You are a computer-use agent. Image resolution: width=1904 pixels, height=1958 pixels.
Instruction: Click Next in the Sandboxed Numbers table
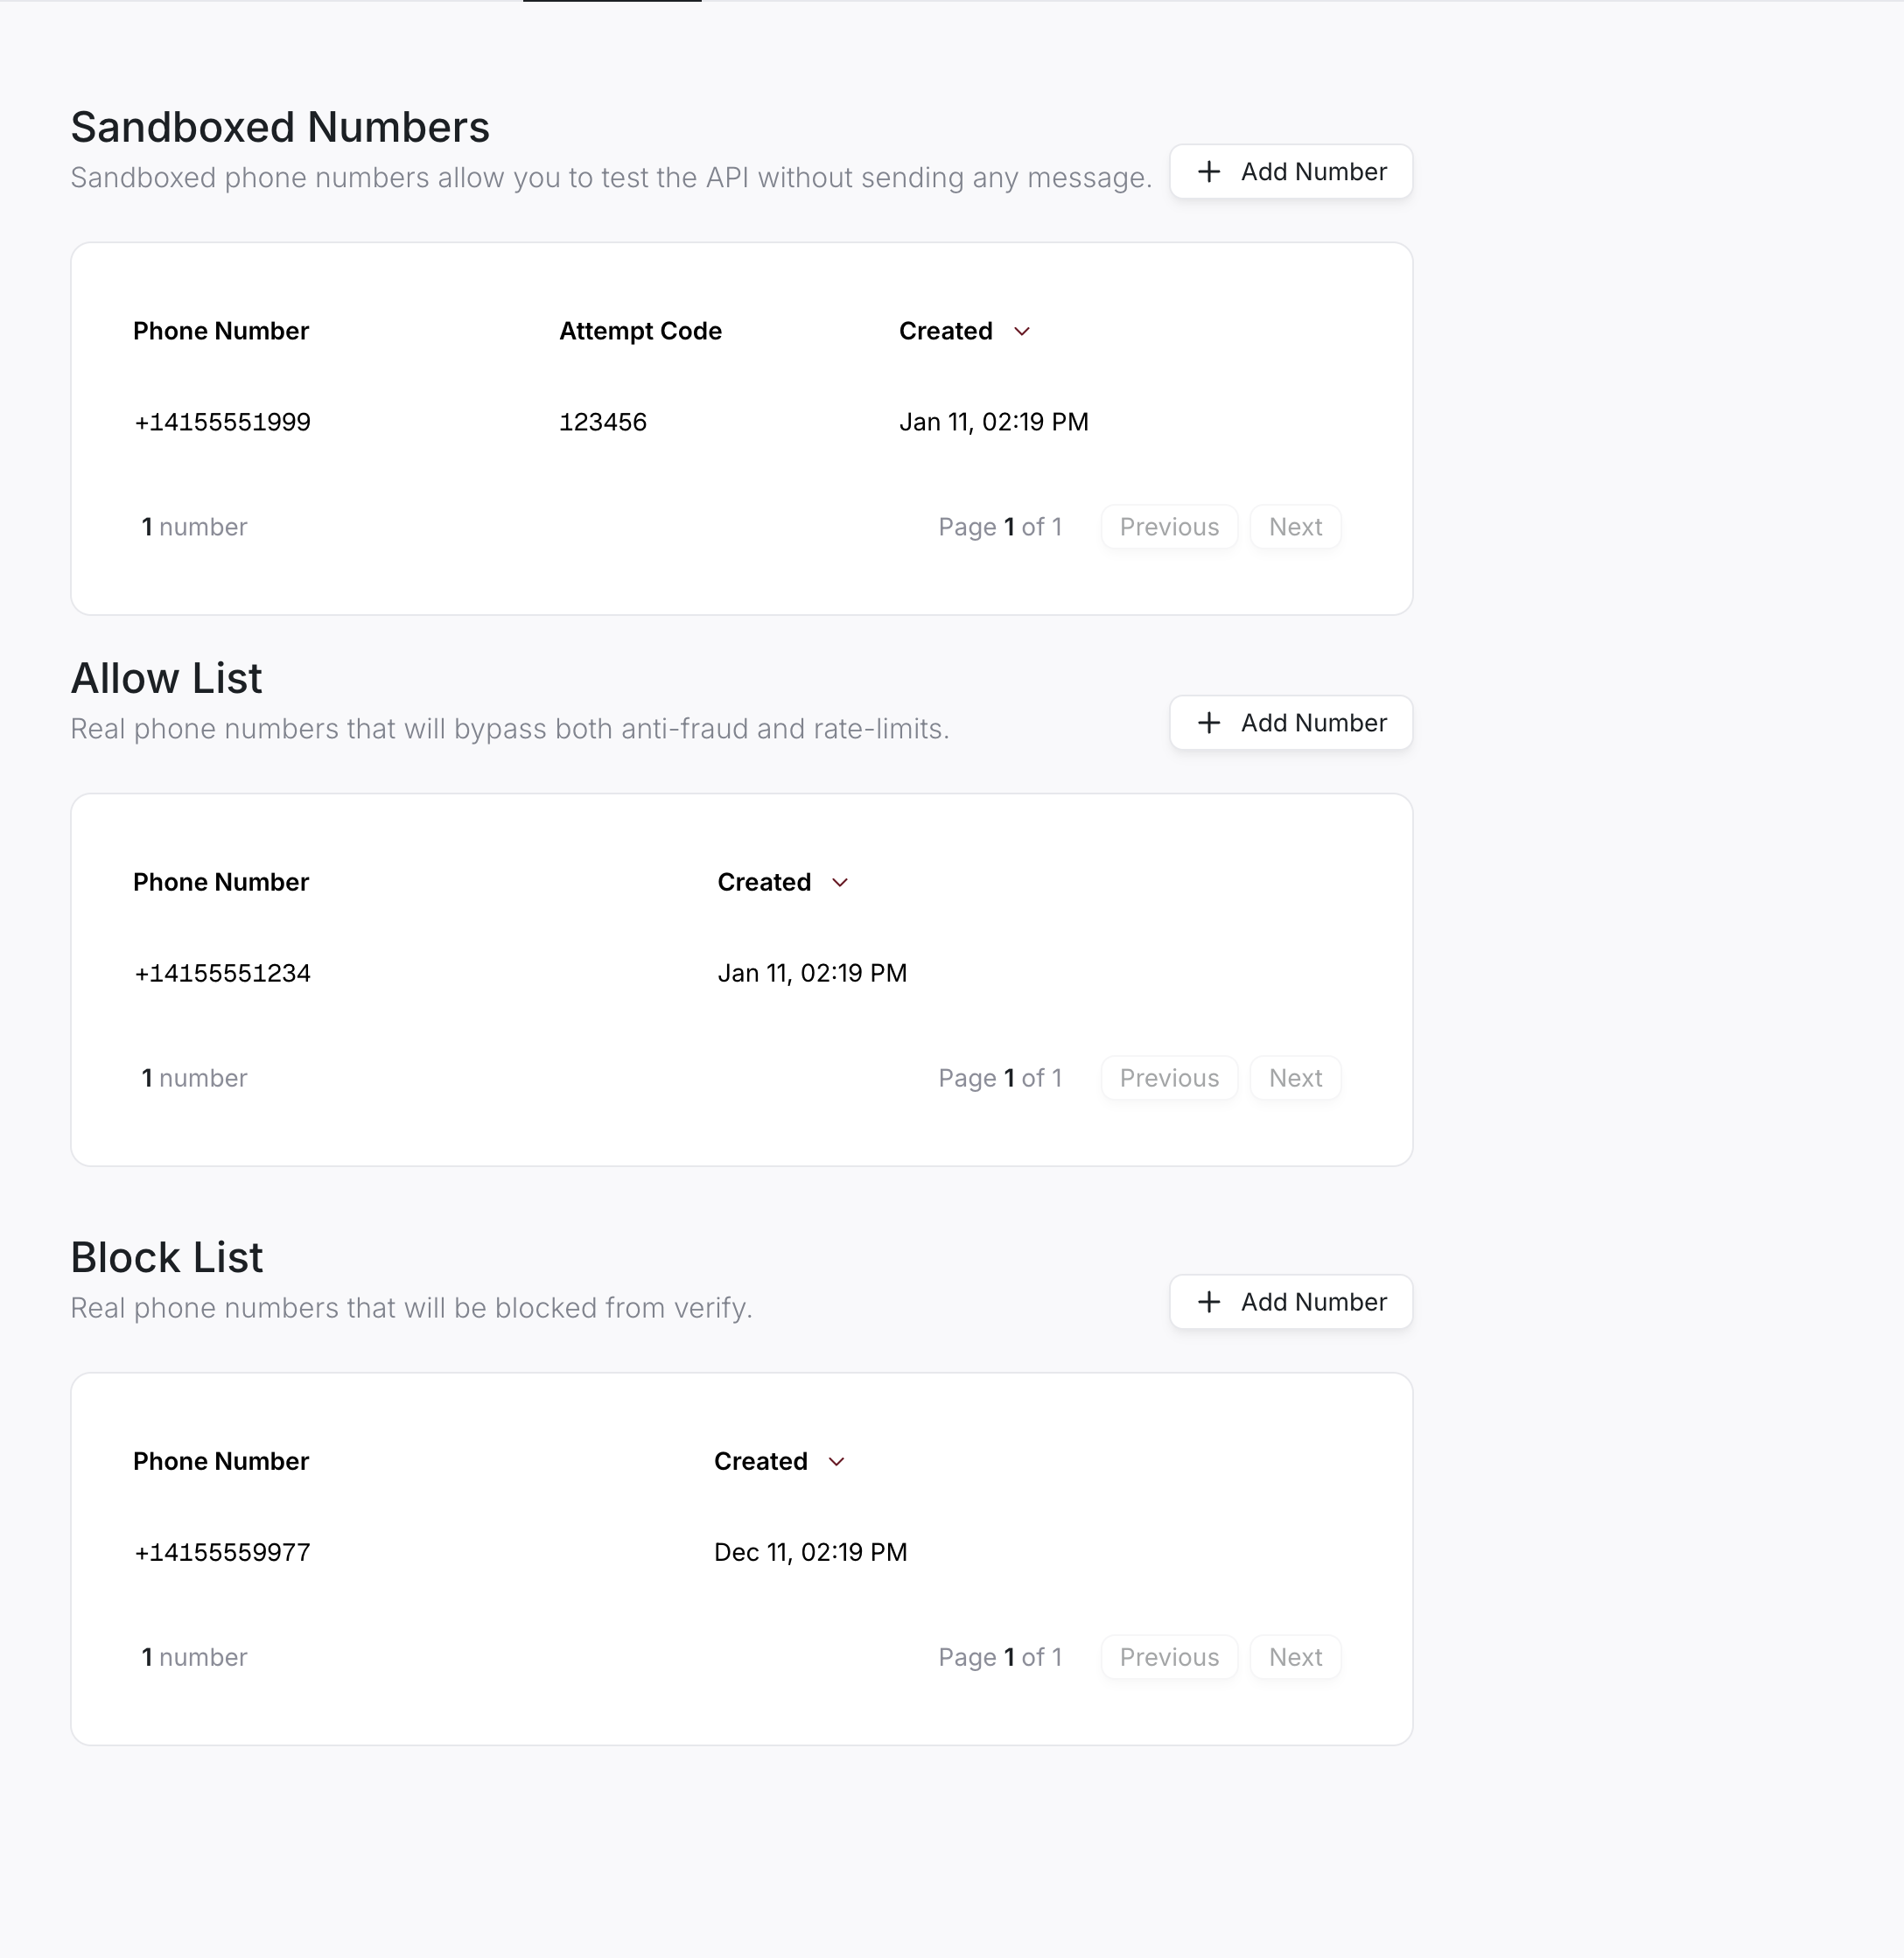tap(1295, 527)
